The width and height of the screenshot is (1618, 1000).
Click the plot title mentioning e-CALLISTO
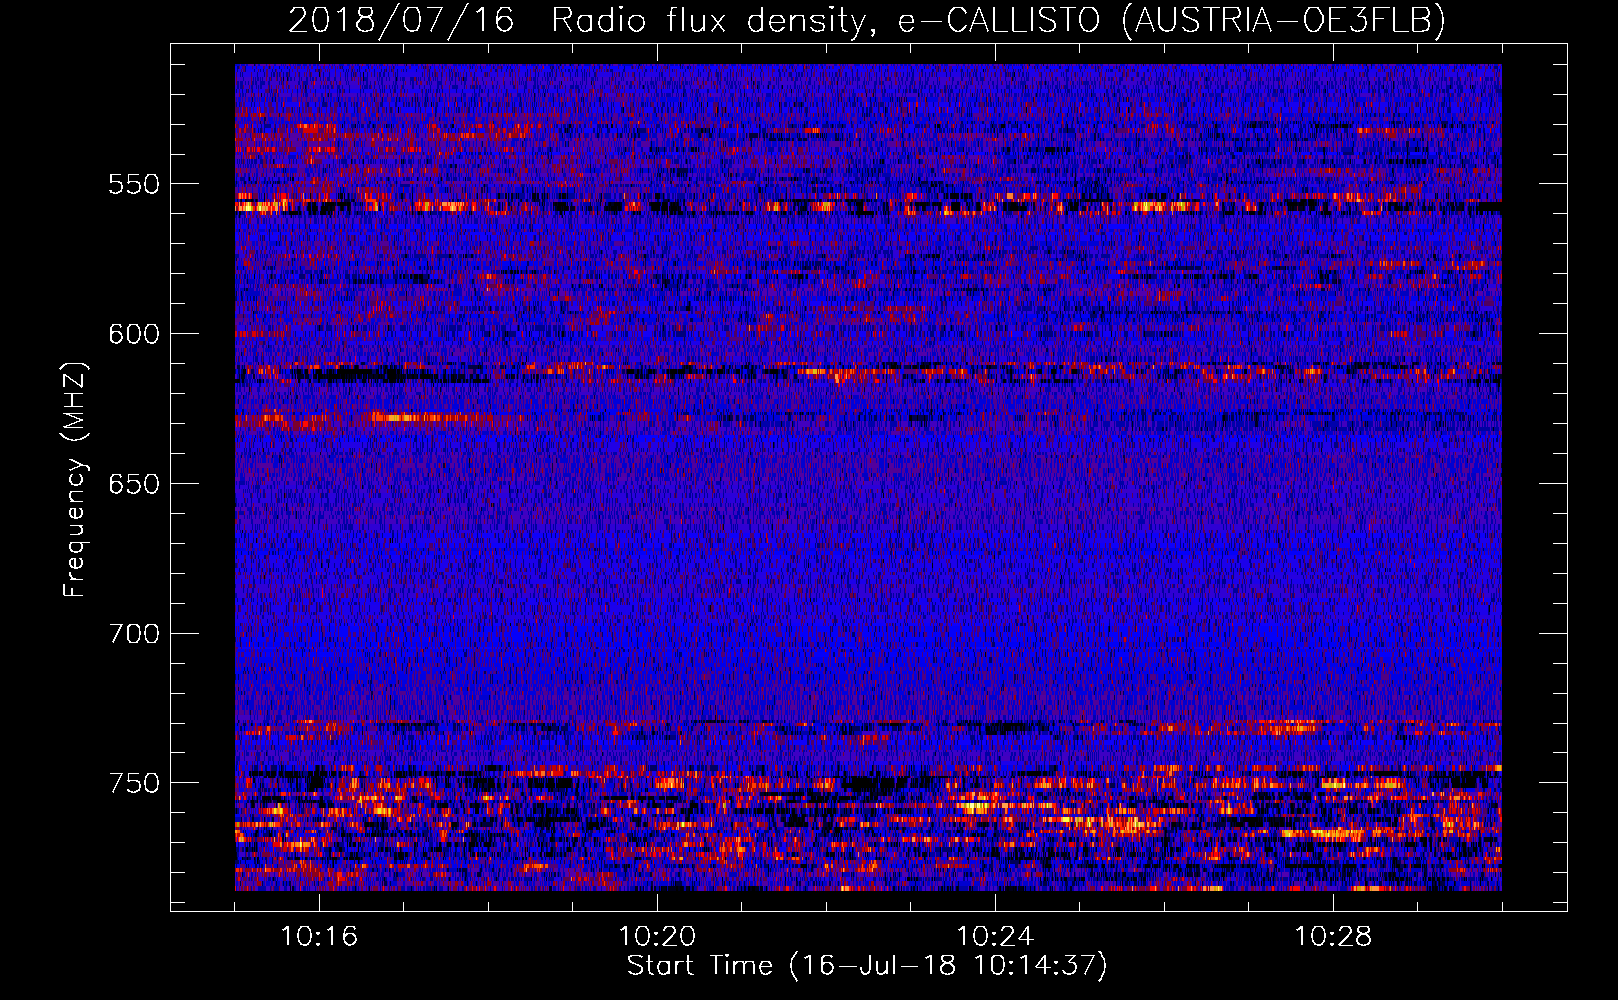(x=867, y=19)
